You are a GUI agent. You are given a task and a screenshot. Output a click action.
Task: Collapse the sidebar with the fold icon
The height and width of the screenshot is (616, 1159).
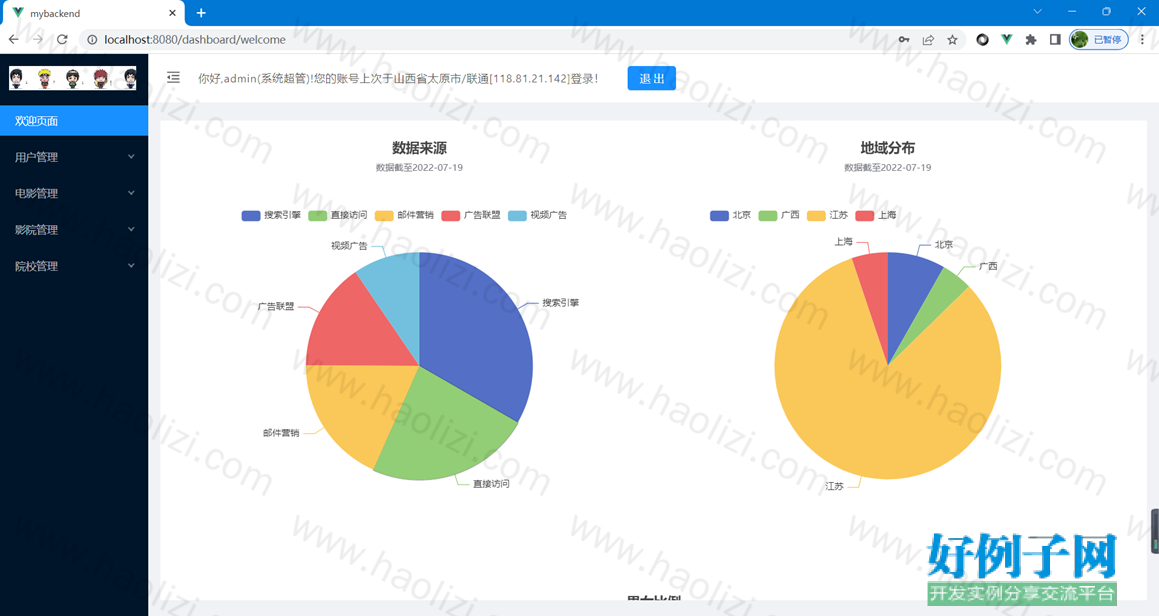[173, 78]
